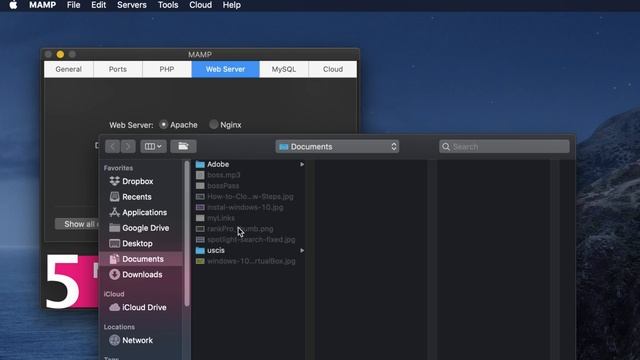Open the Tools menu
Screen dimensions: 640x360
(x=168, y=5)
